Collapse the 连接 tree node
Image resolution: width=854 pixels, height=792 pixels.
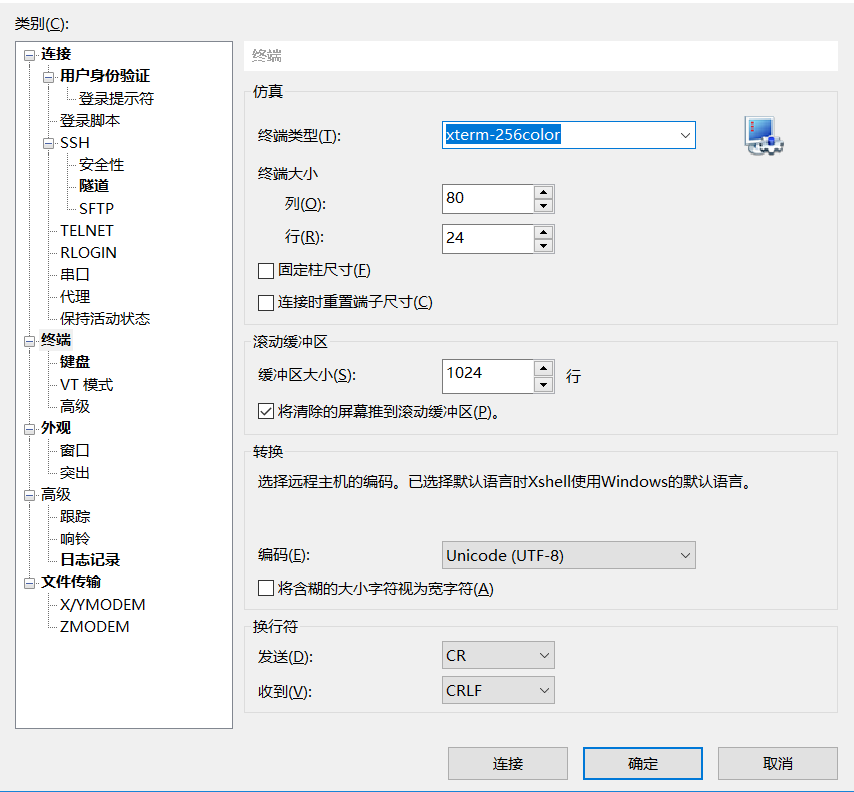point(30,55)
